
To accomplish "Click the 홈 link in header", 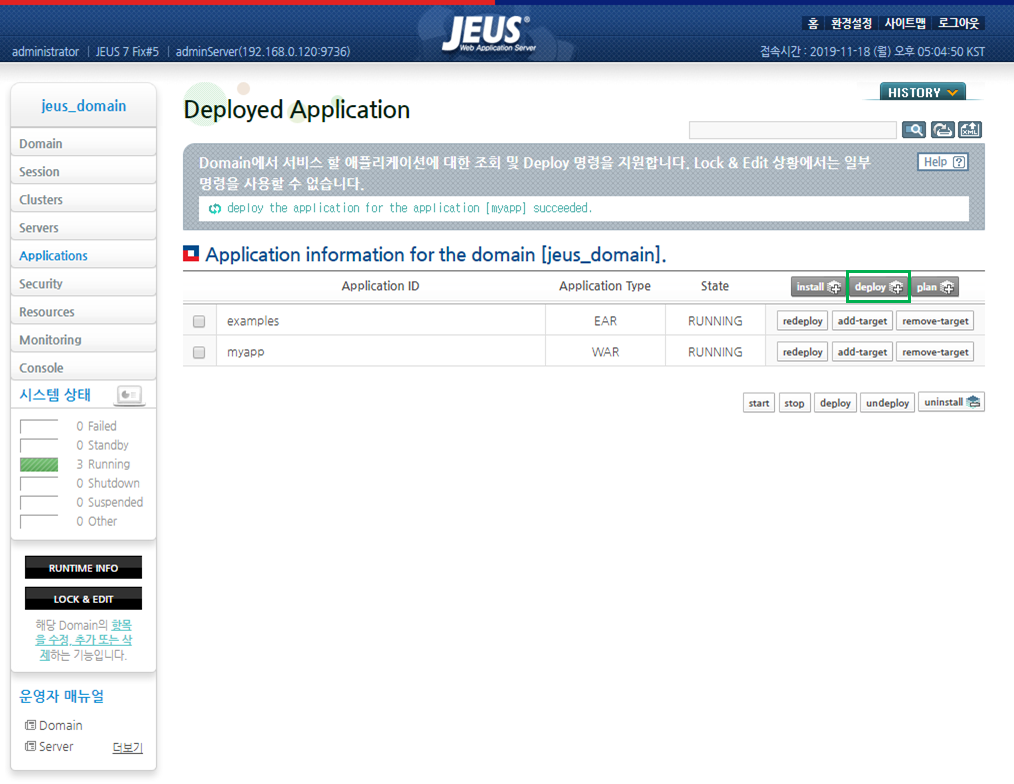I will pyautogui.click(x=813, y=23).
